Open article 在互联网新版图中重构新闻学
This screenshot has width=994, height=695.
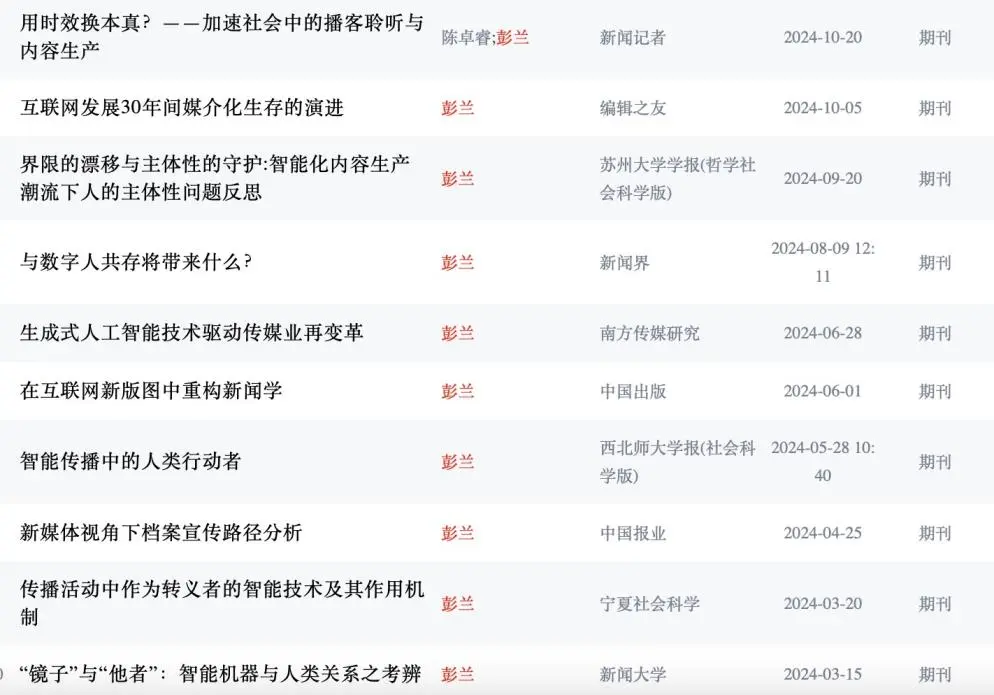(151, 391)
